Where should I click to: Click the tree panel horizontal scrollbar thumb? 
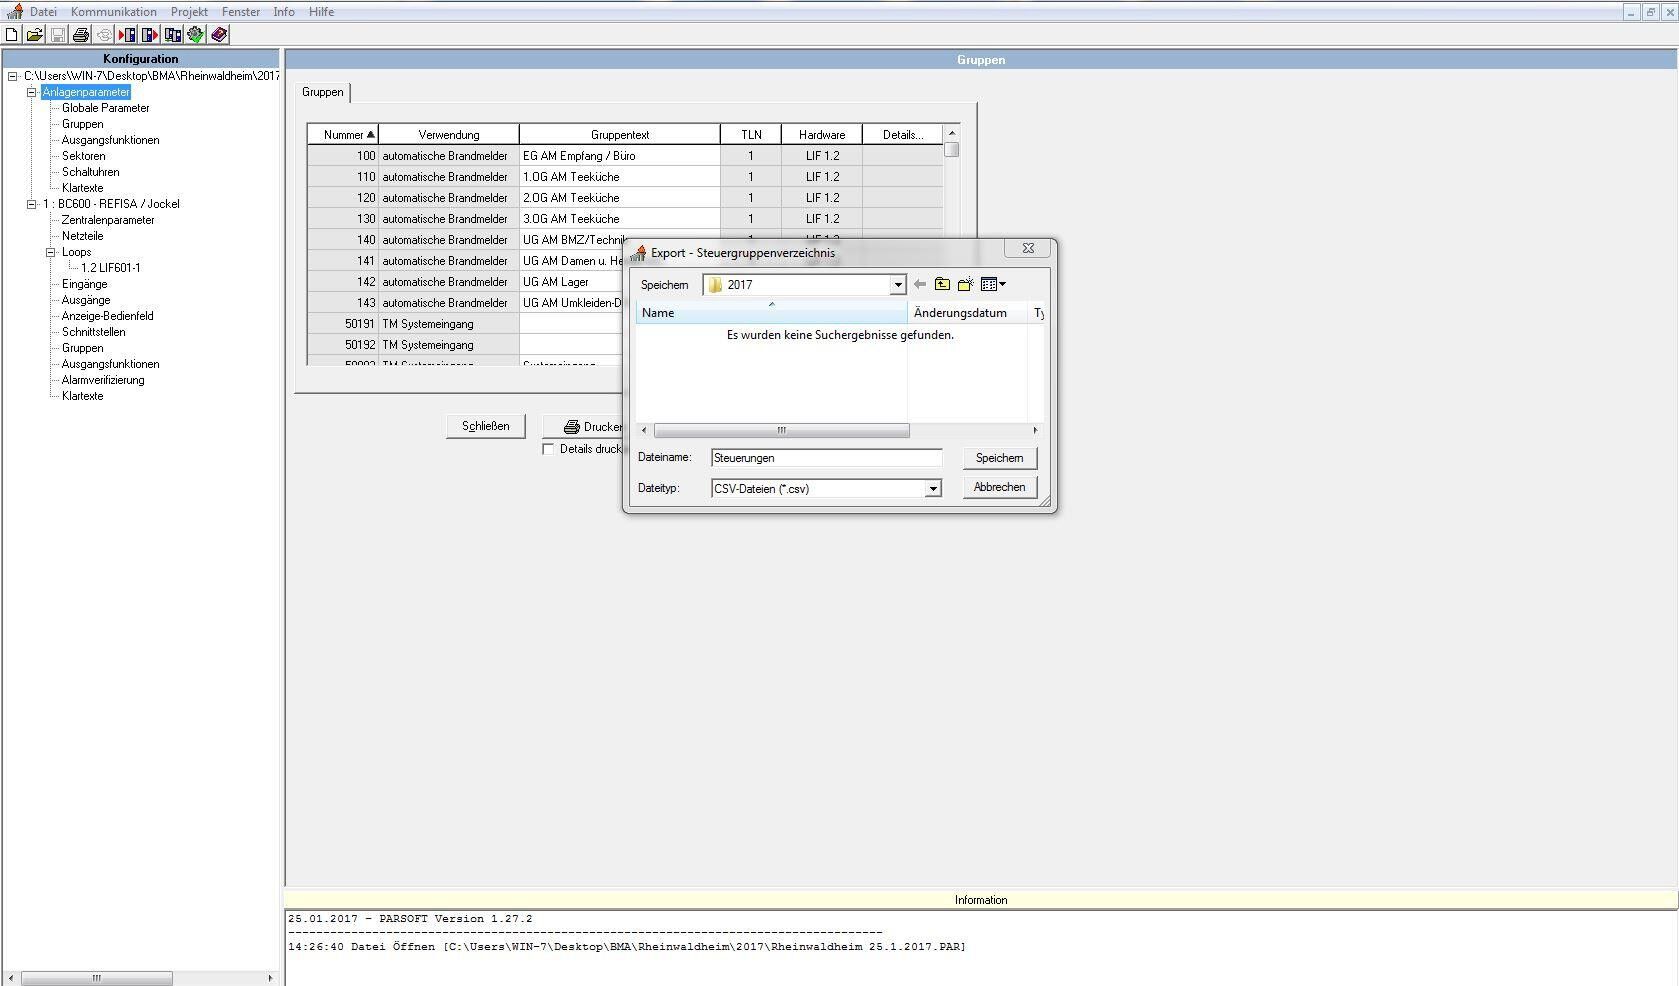[x=97, y=978]
